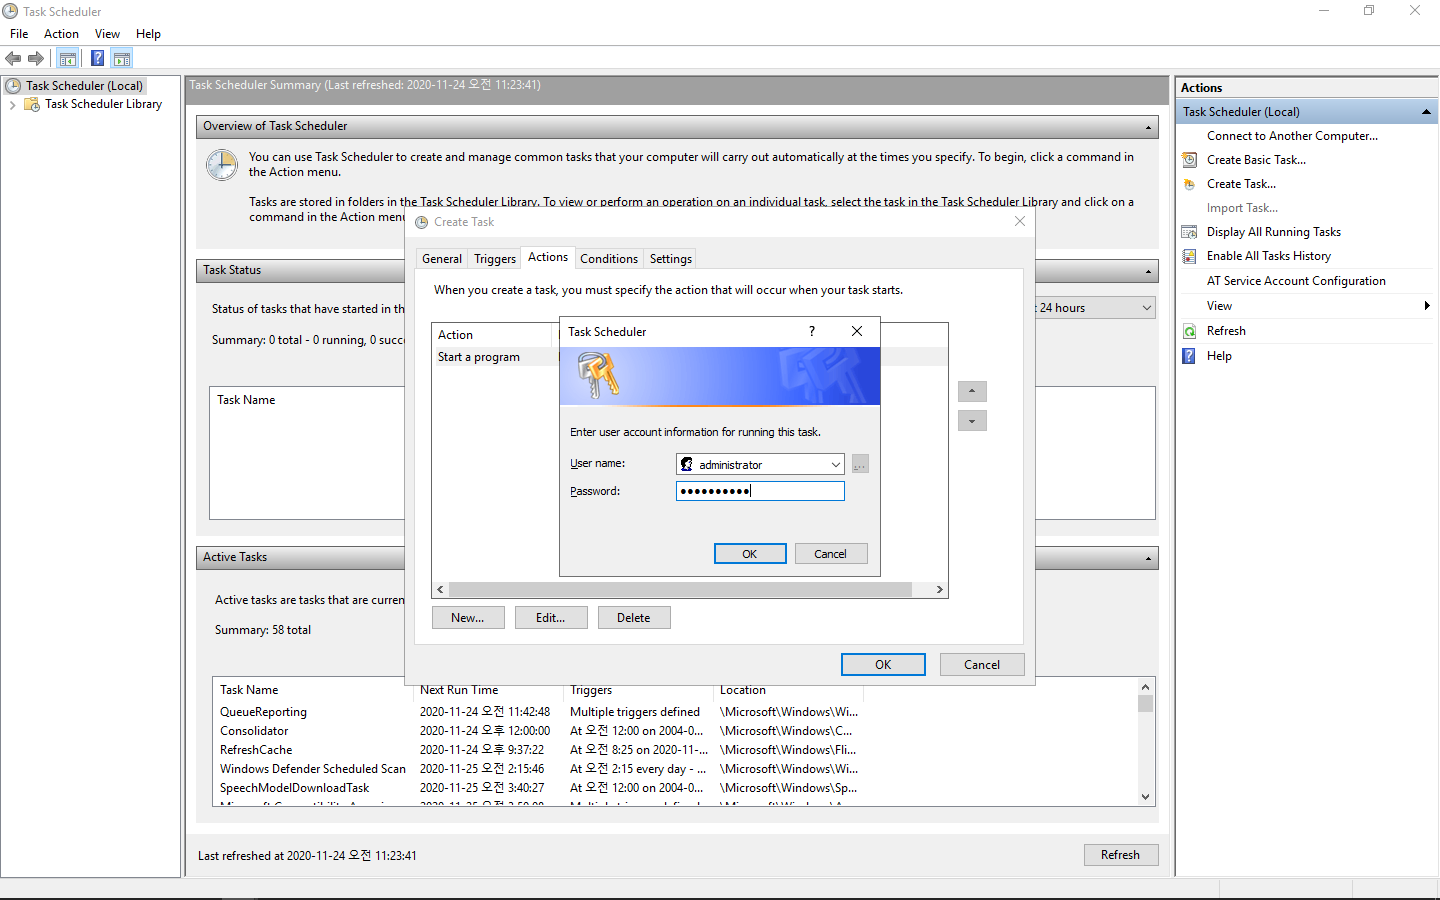Viewport: 1440px width, 900px height.
Task: Click the move action down arrow button
Action: (x=972, y=421)
